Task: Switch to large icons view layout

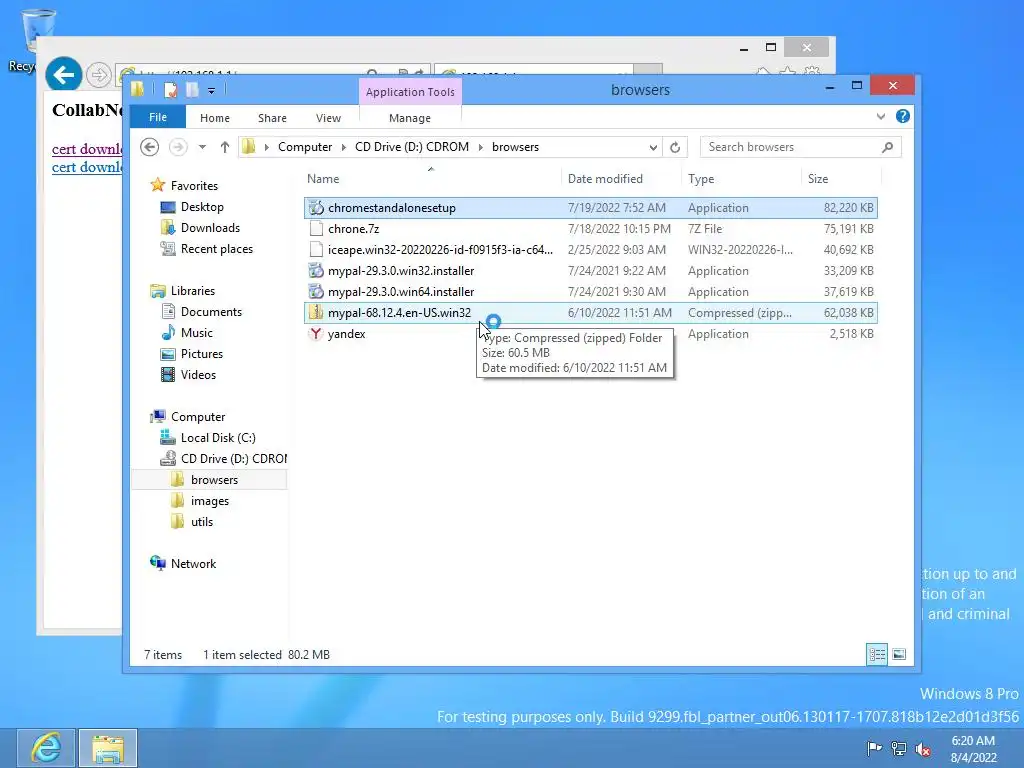Action: point(899,654)
